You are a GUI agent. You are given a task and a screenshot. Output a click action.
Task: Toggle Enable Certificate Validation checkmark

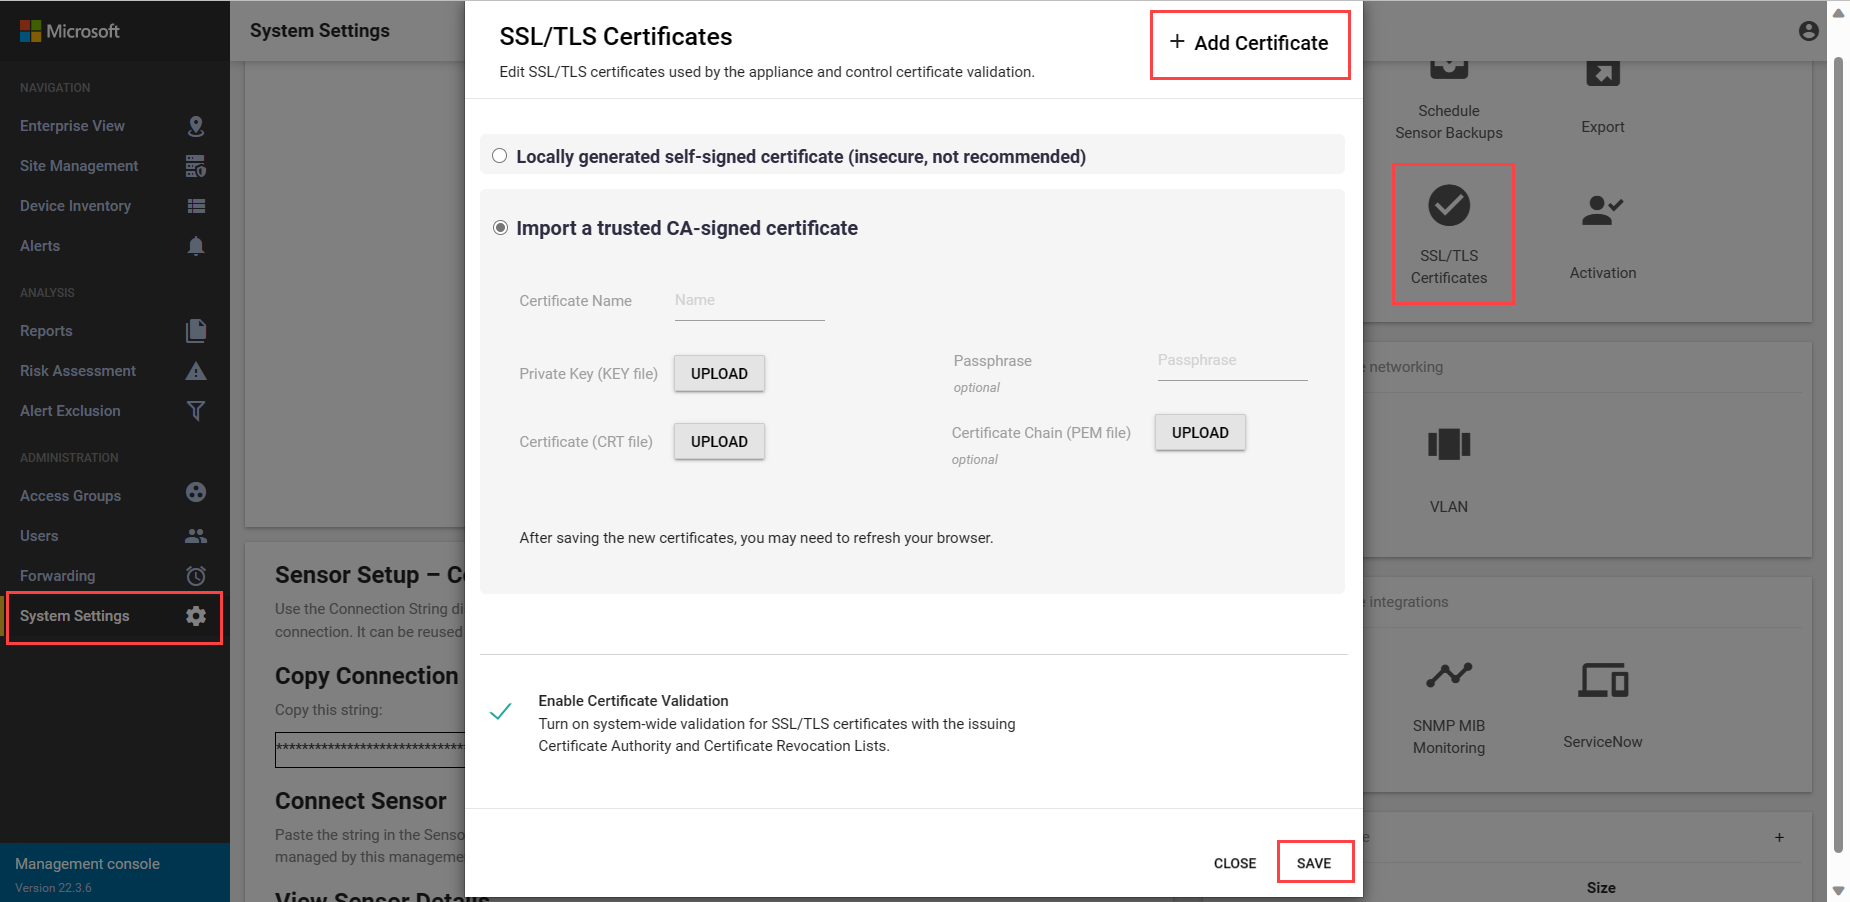pos(501,711)
